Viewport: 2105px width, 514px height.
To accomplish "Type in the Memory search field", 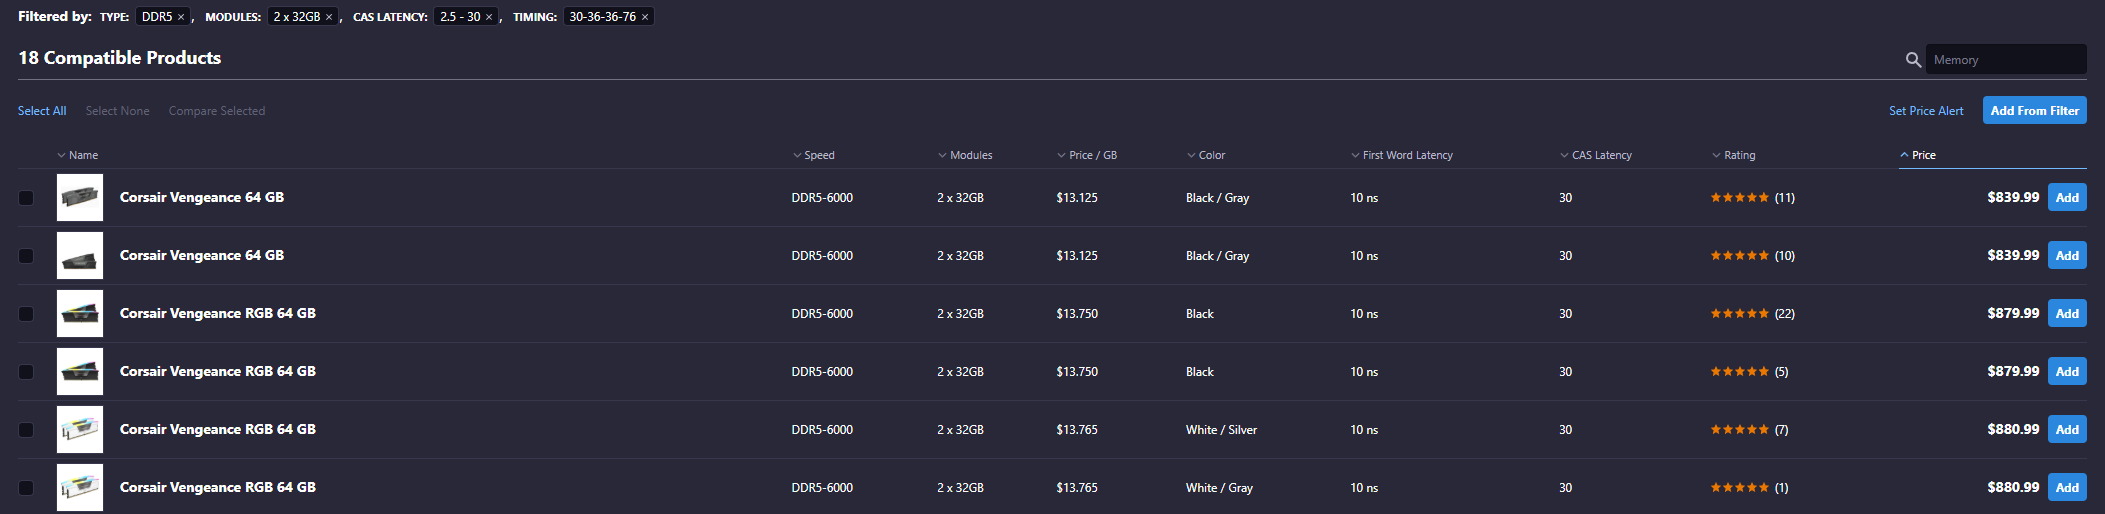I will point(2005,60).
